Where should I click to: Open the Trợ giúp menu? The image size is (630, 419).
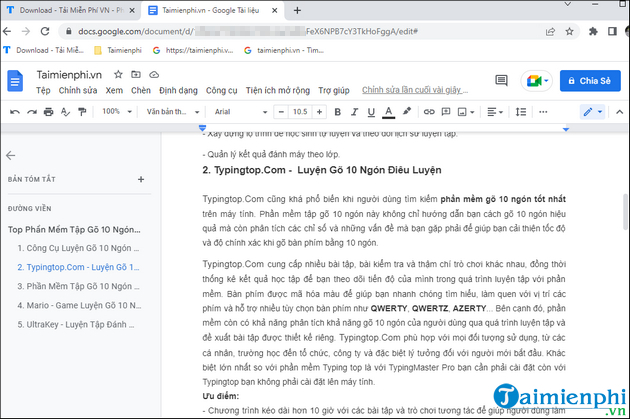point(334,90)
